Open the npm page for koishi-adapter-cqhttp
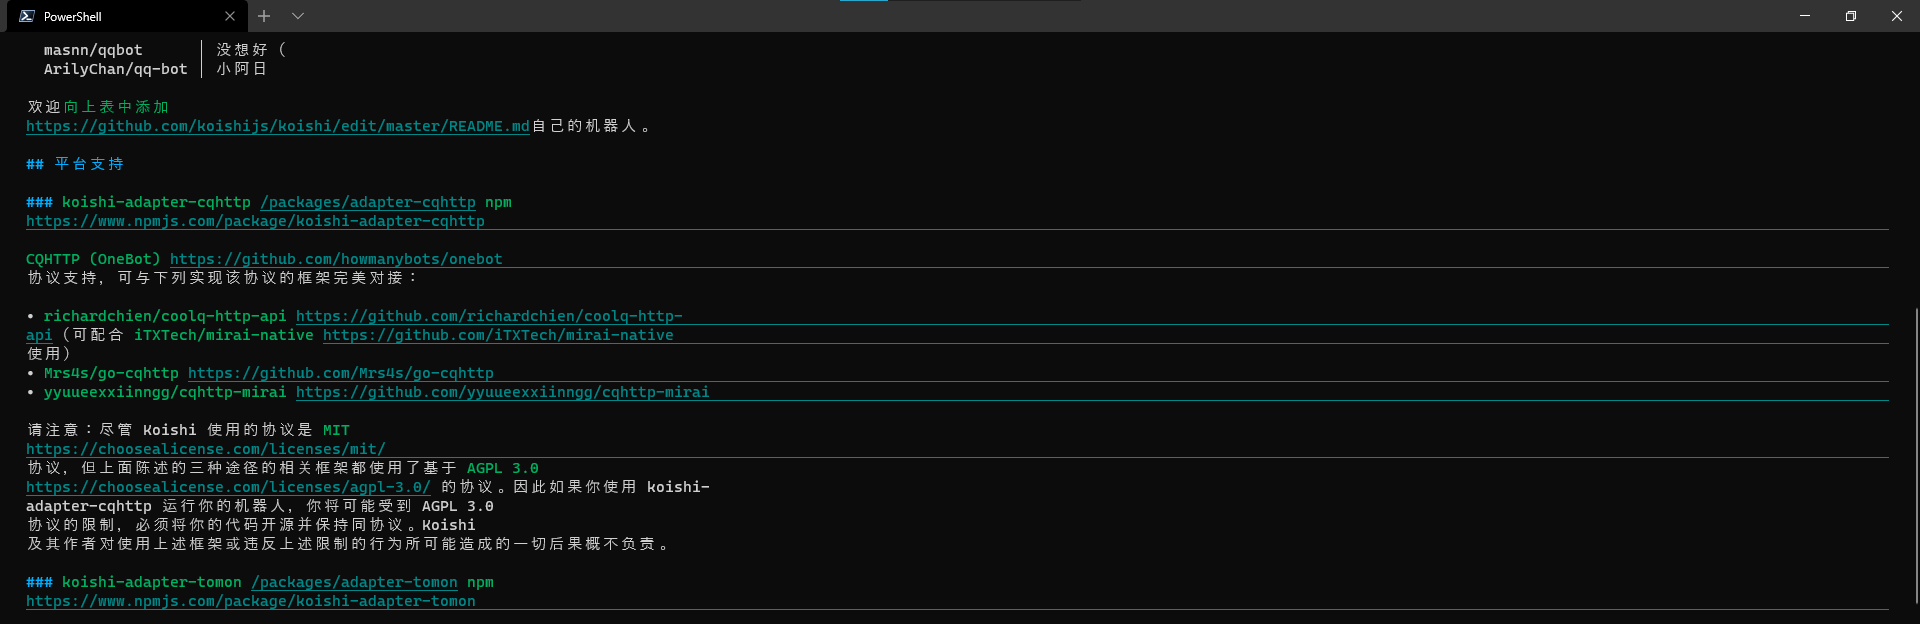This screenshot has height=624, width=1920. pyautogui.click(x=255, y=221)
